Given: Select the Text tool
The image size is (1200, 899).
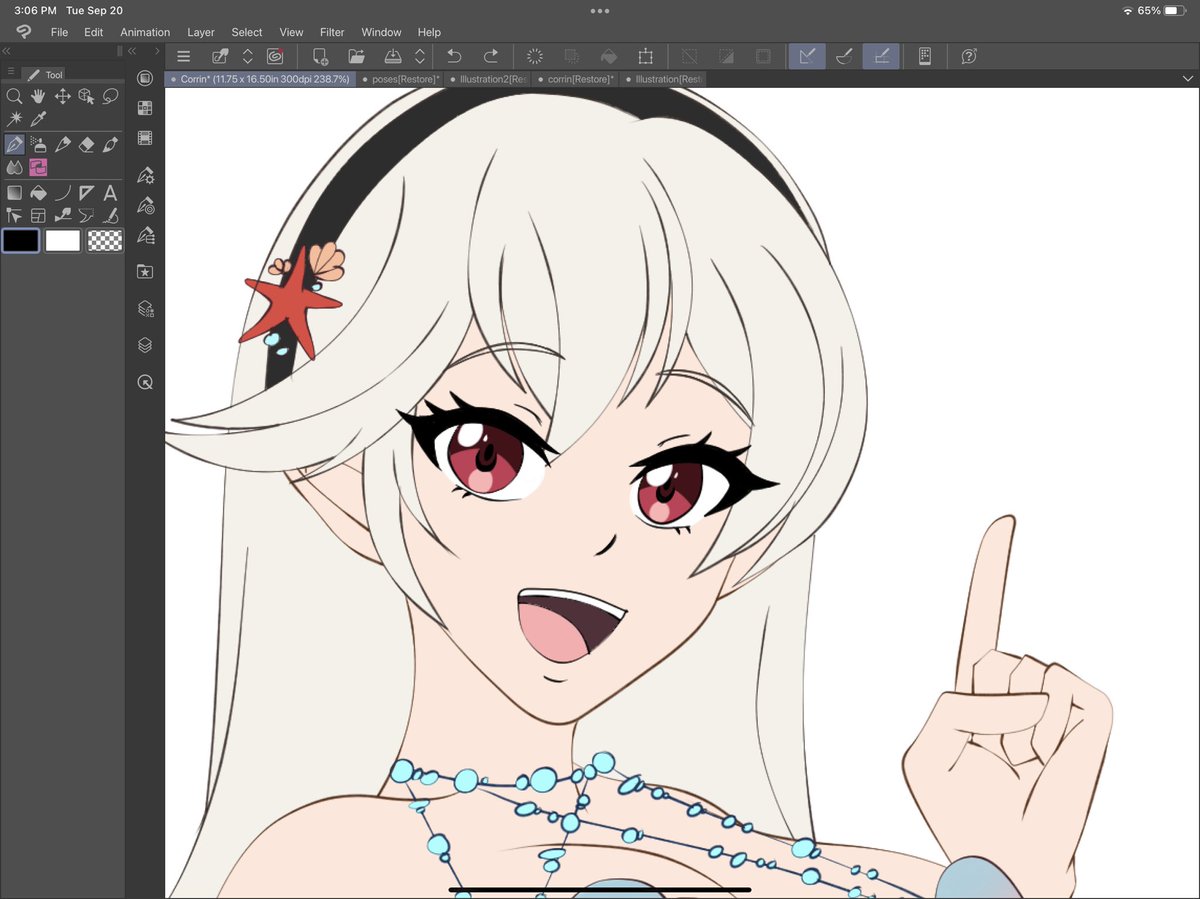Looking at the screenshot, I should pos(110,193).
